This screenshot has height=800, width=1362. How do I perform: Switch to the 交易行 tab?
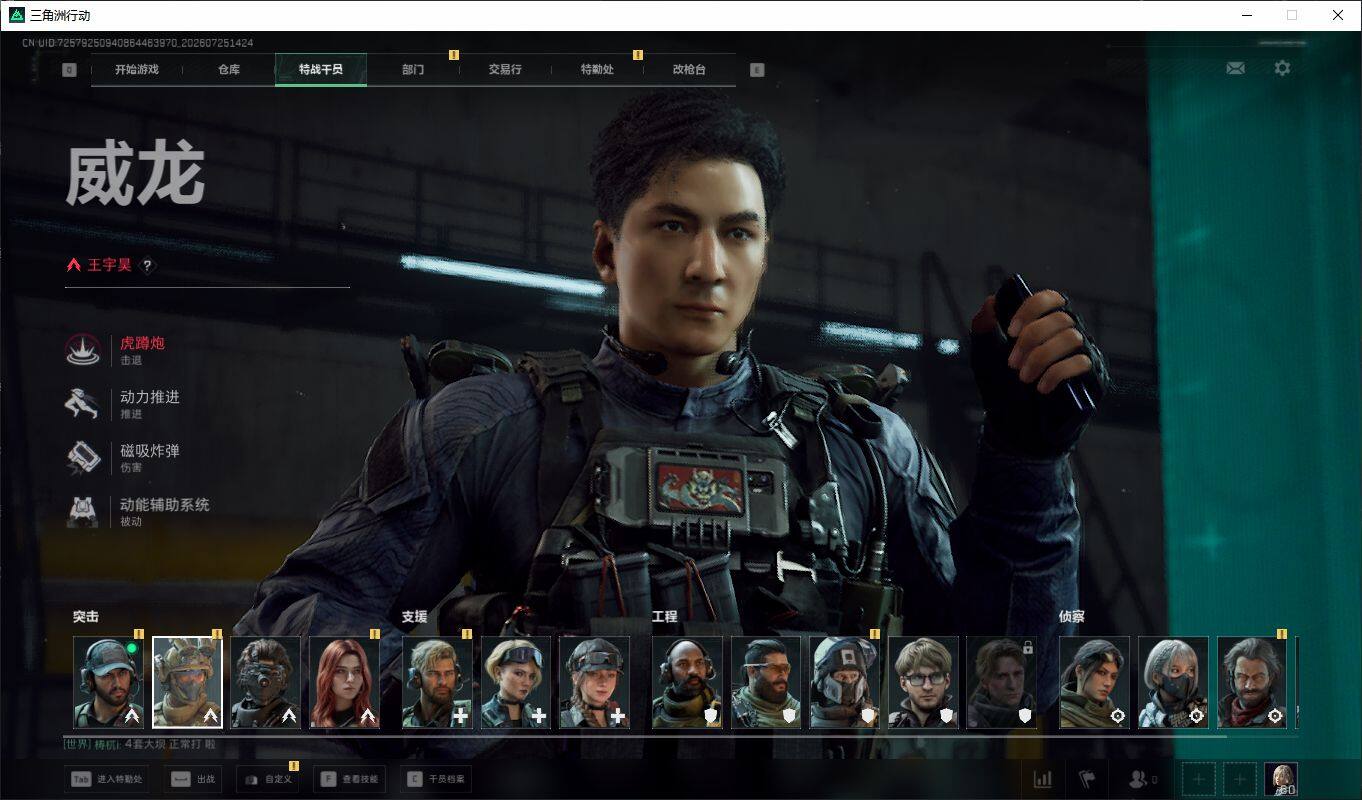tap(505, 70)
